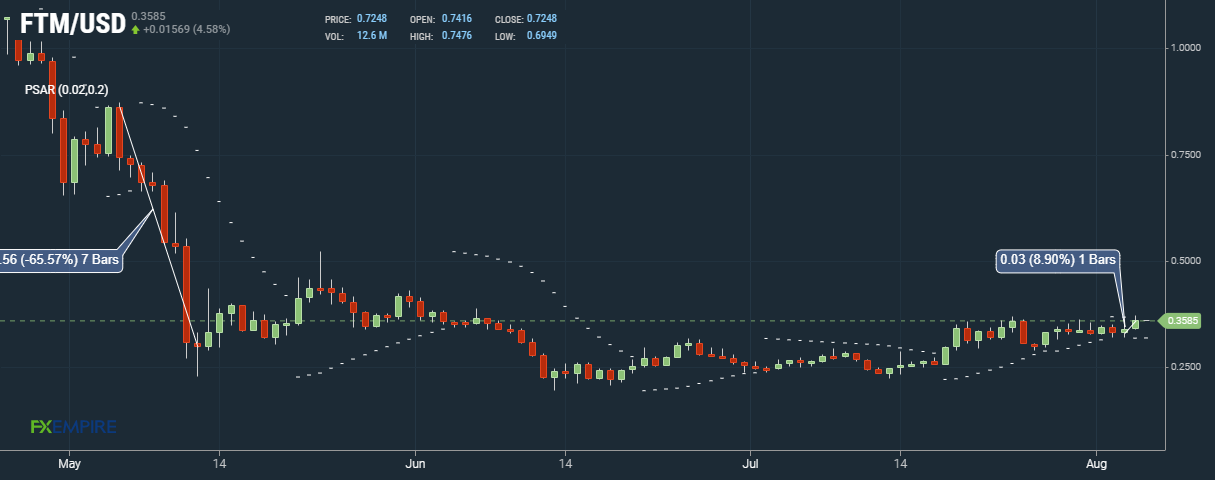The image size is (1215, 480).
Task: Click the HIGH 0.7476 readout
Action: coord(441,36)
